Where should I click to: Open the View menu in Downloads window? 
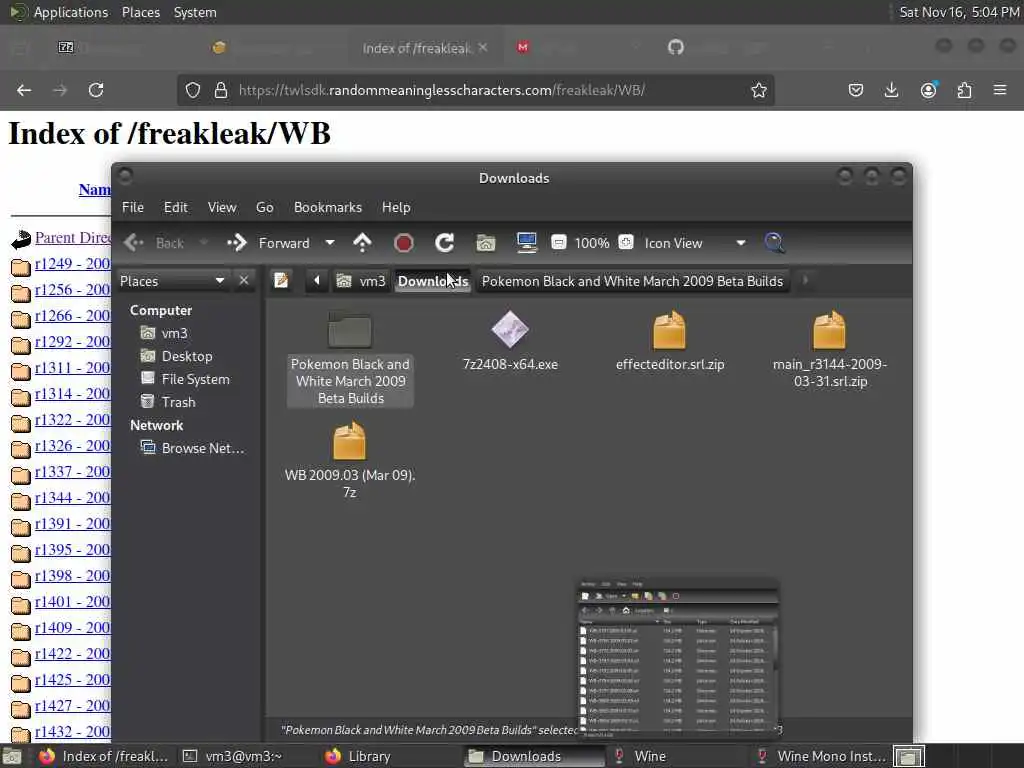pyautogui.click(x=222, y=207)
